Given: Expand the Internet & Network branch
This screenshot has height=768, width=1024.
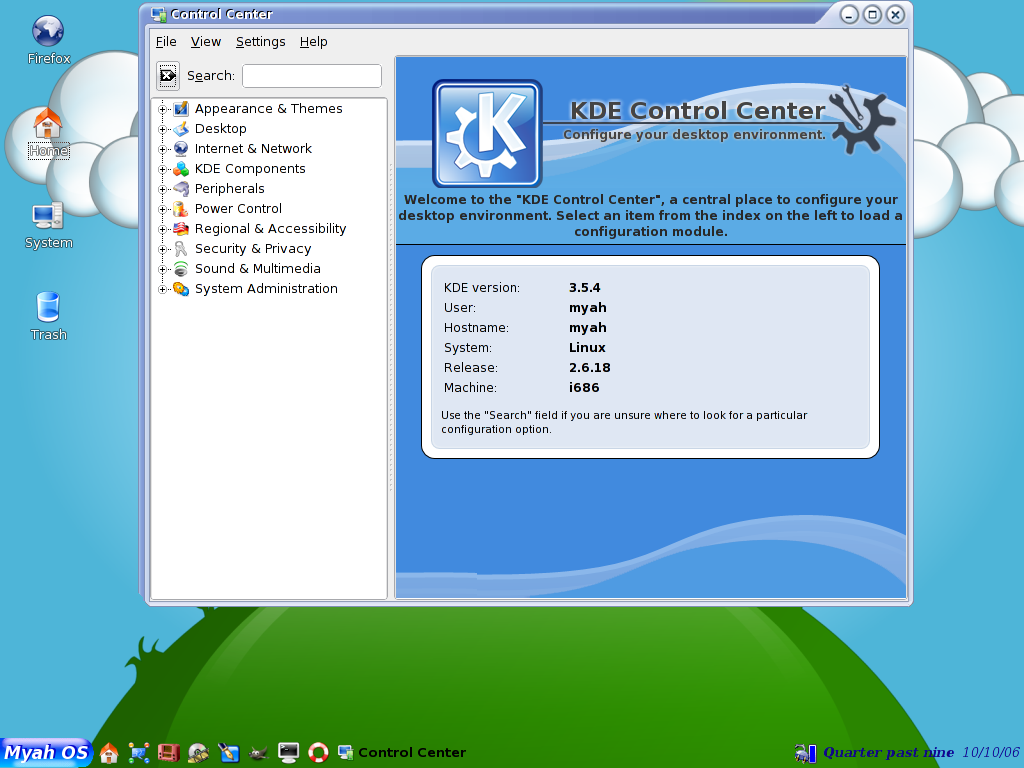Looking at the screenshot, I should pos(163,150).
